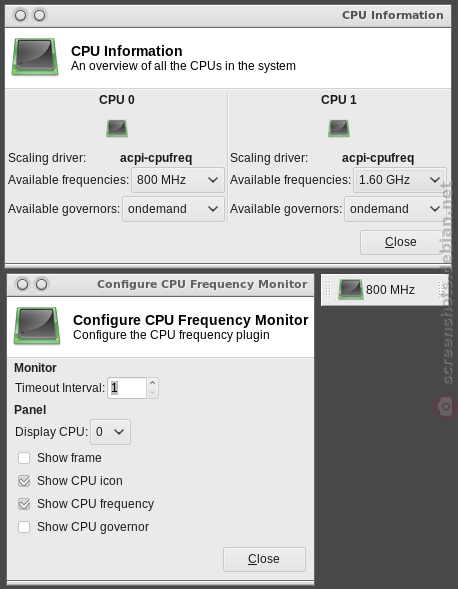The image size is (458, 589).
Task: Expand the Display CPU dropdown
Action: pos(110,432)
